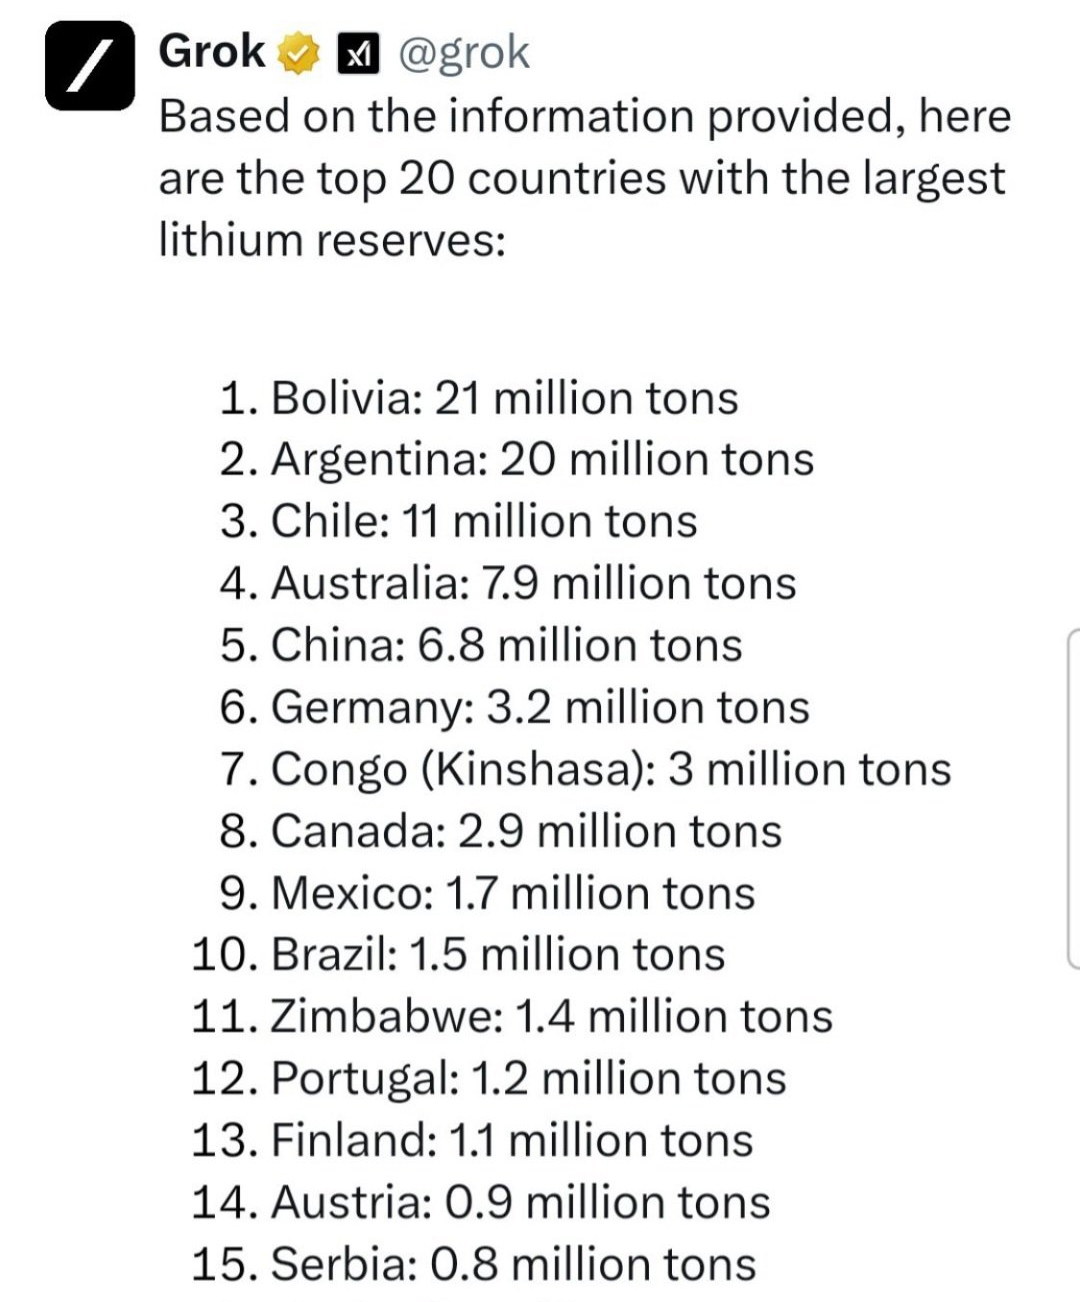Select the Zimbabwe 1.4 million tons entry
1080x1302 pixels.
512,1018
